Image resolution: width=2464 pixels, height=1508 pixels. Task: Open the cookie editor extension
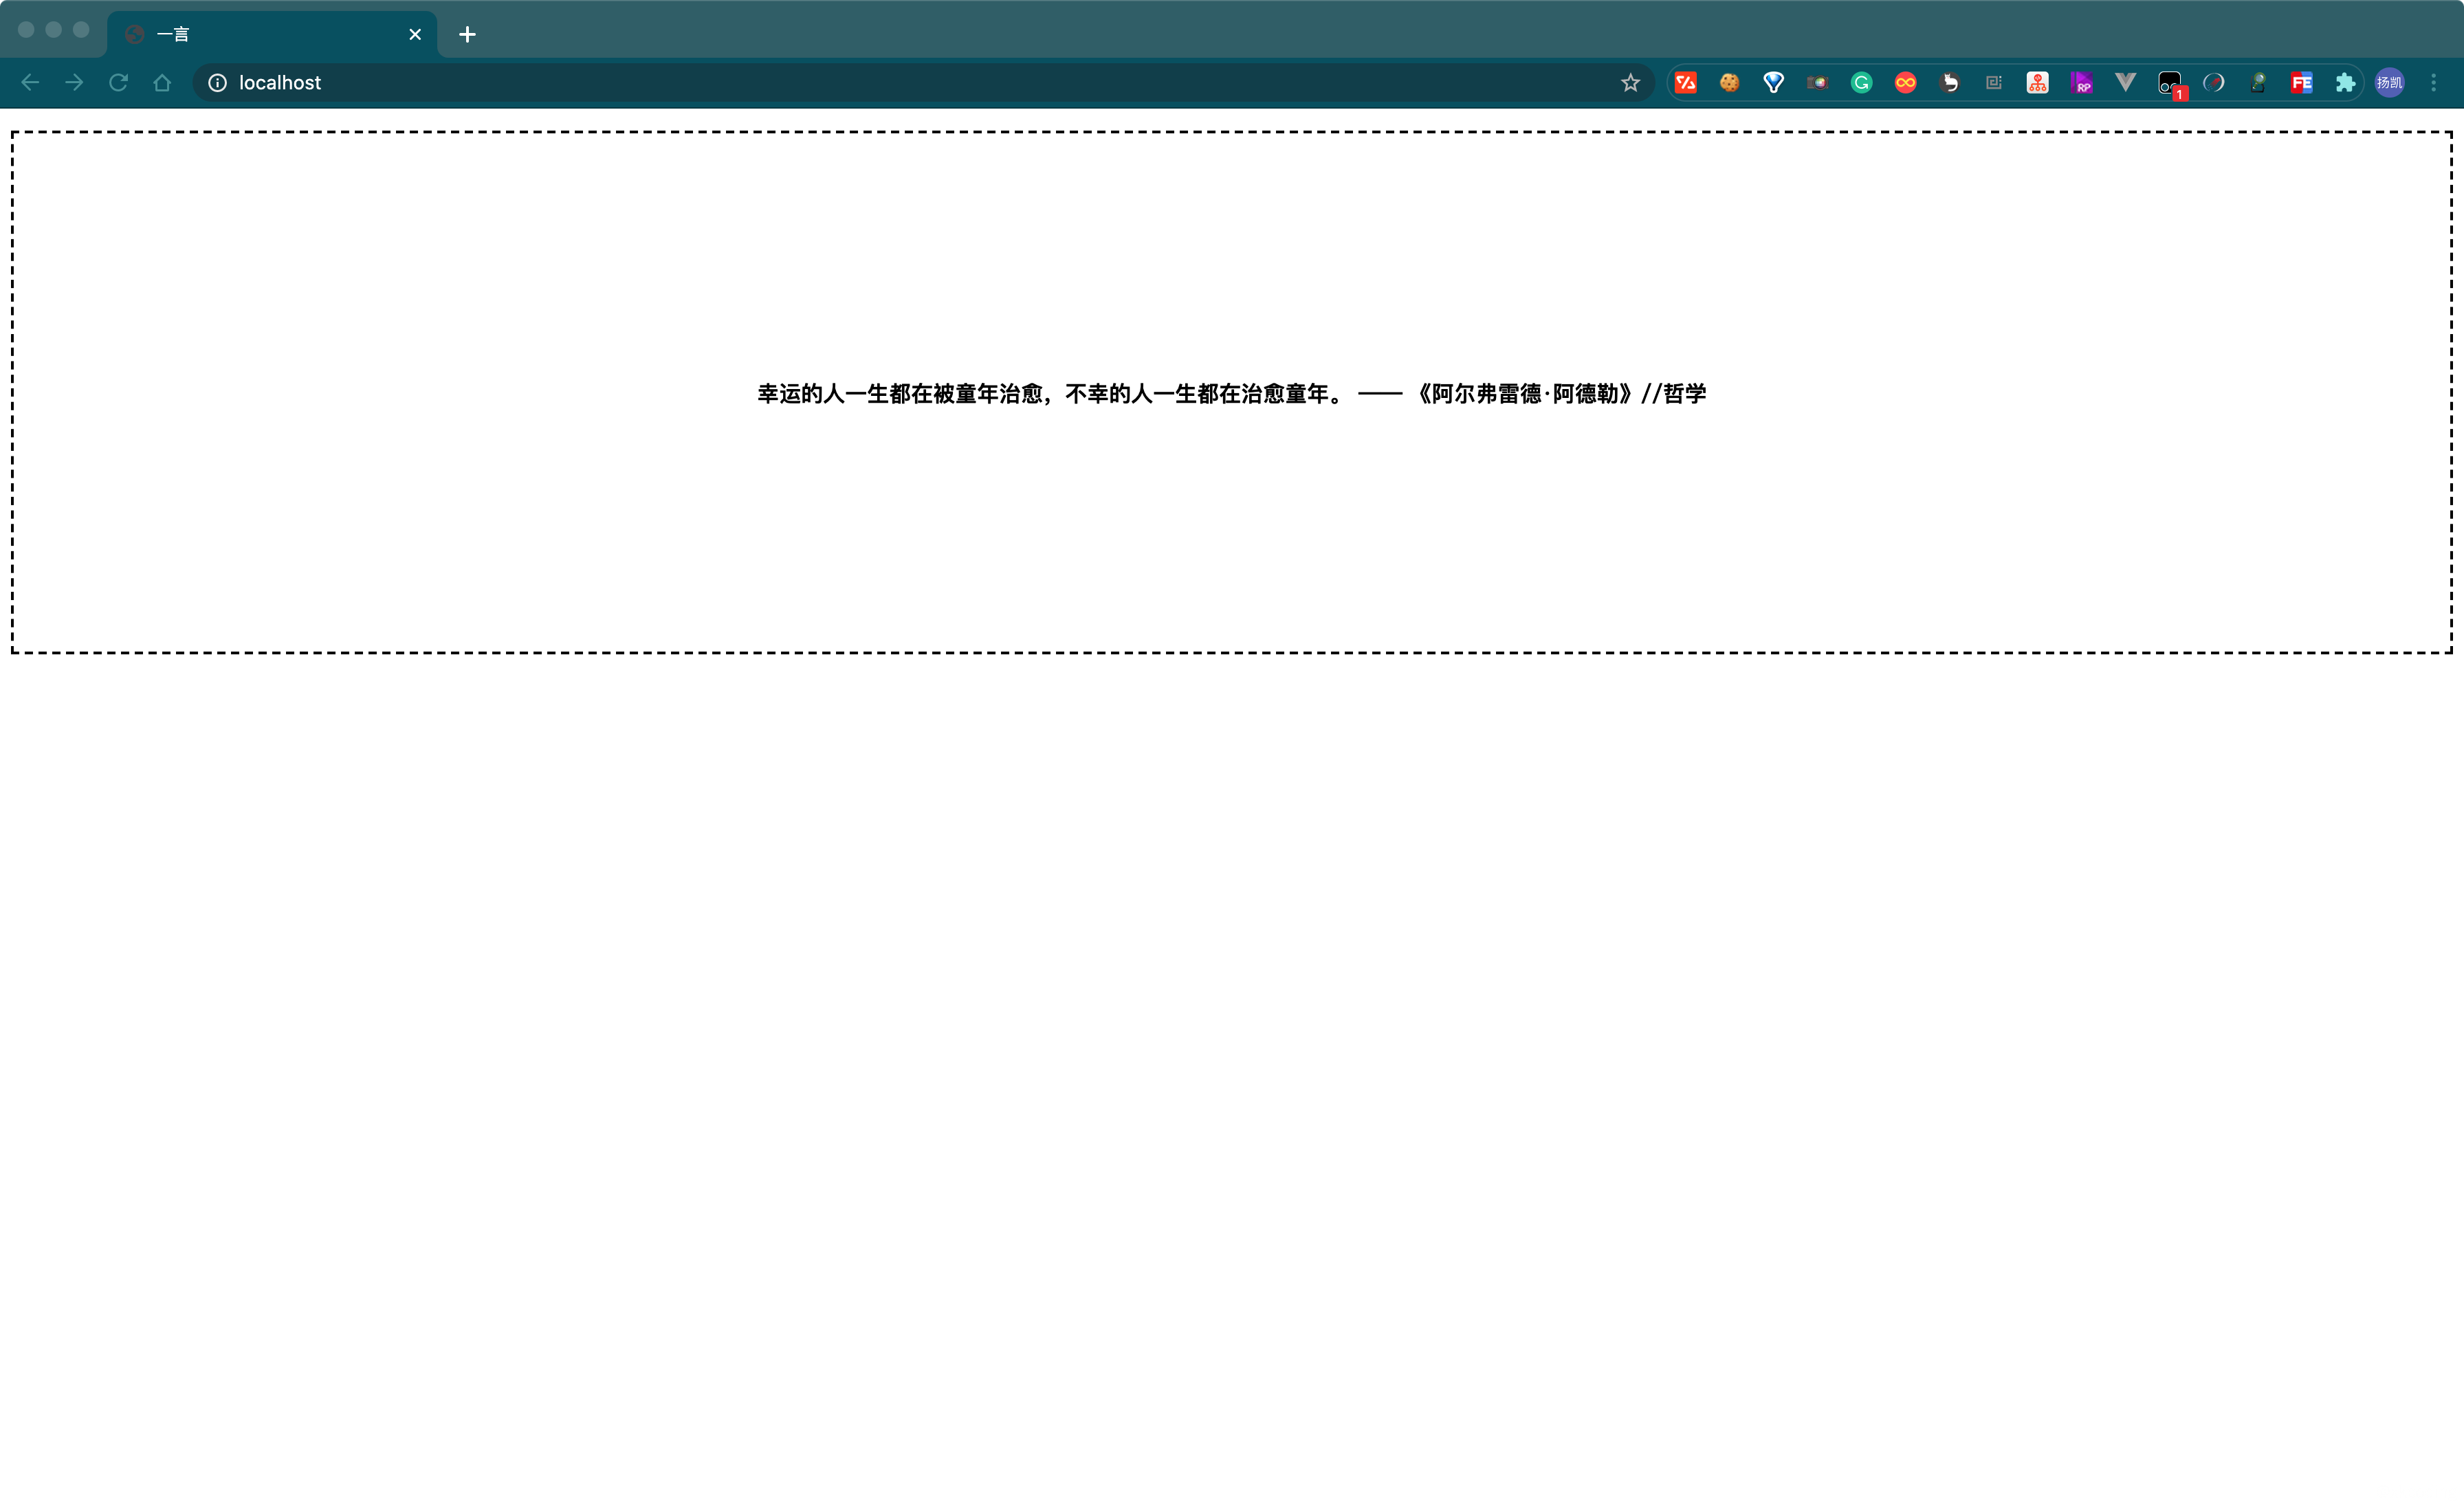click(1729, 83)
